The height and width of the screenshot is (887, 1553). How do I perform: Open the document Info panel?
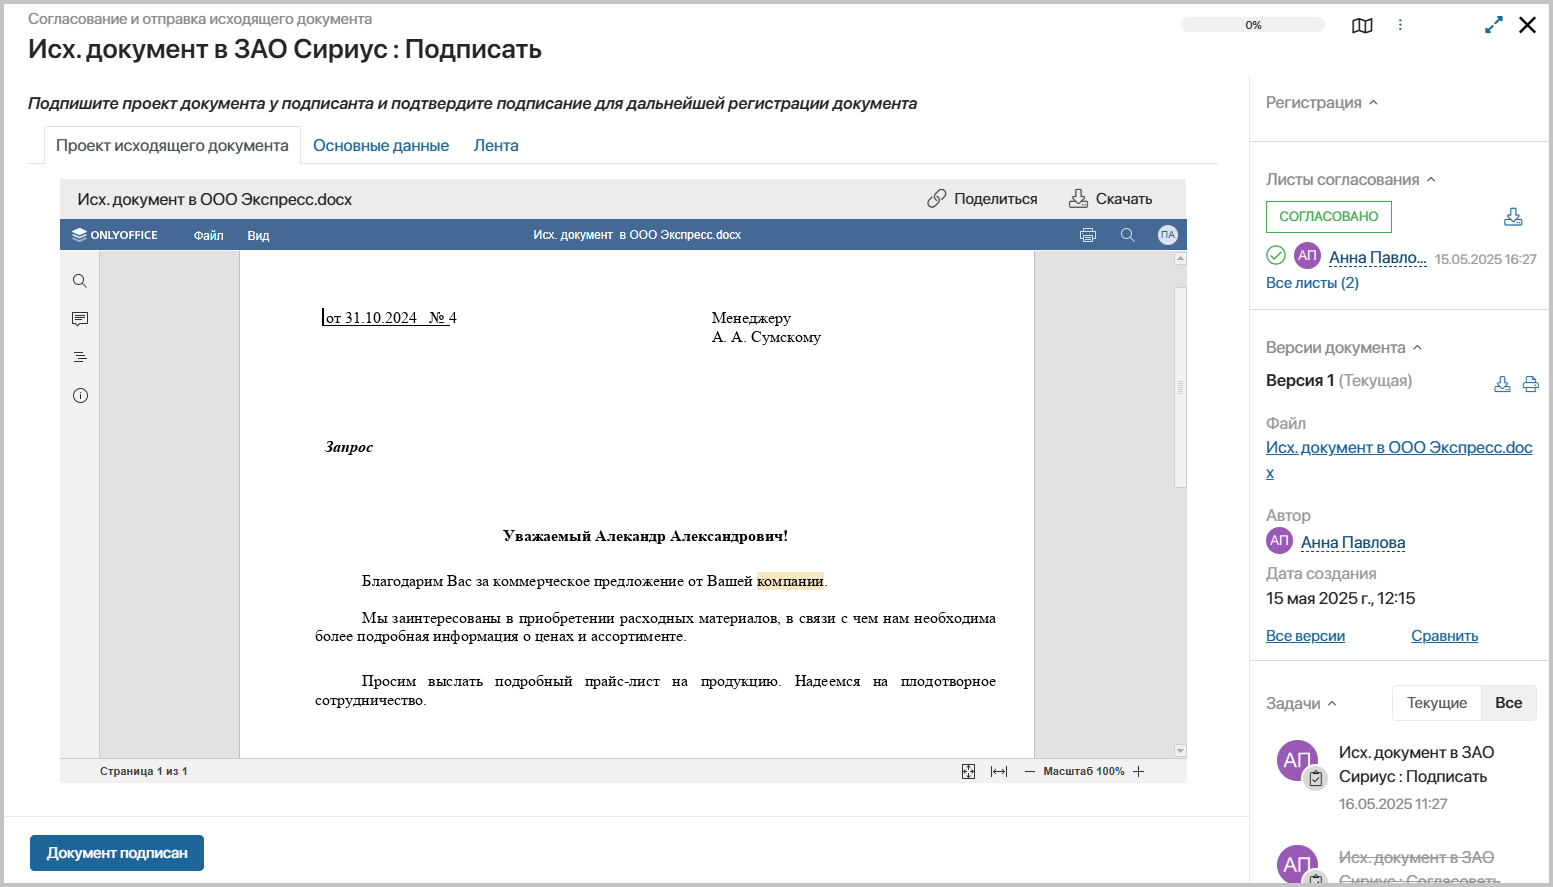click(80, 396)
